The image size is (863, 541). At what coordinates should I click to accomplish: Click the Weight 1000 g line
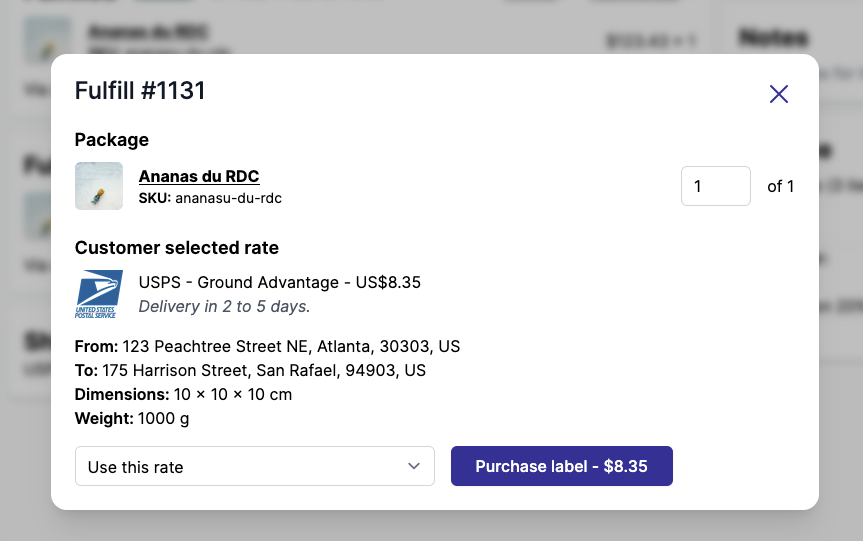[132, 419]
